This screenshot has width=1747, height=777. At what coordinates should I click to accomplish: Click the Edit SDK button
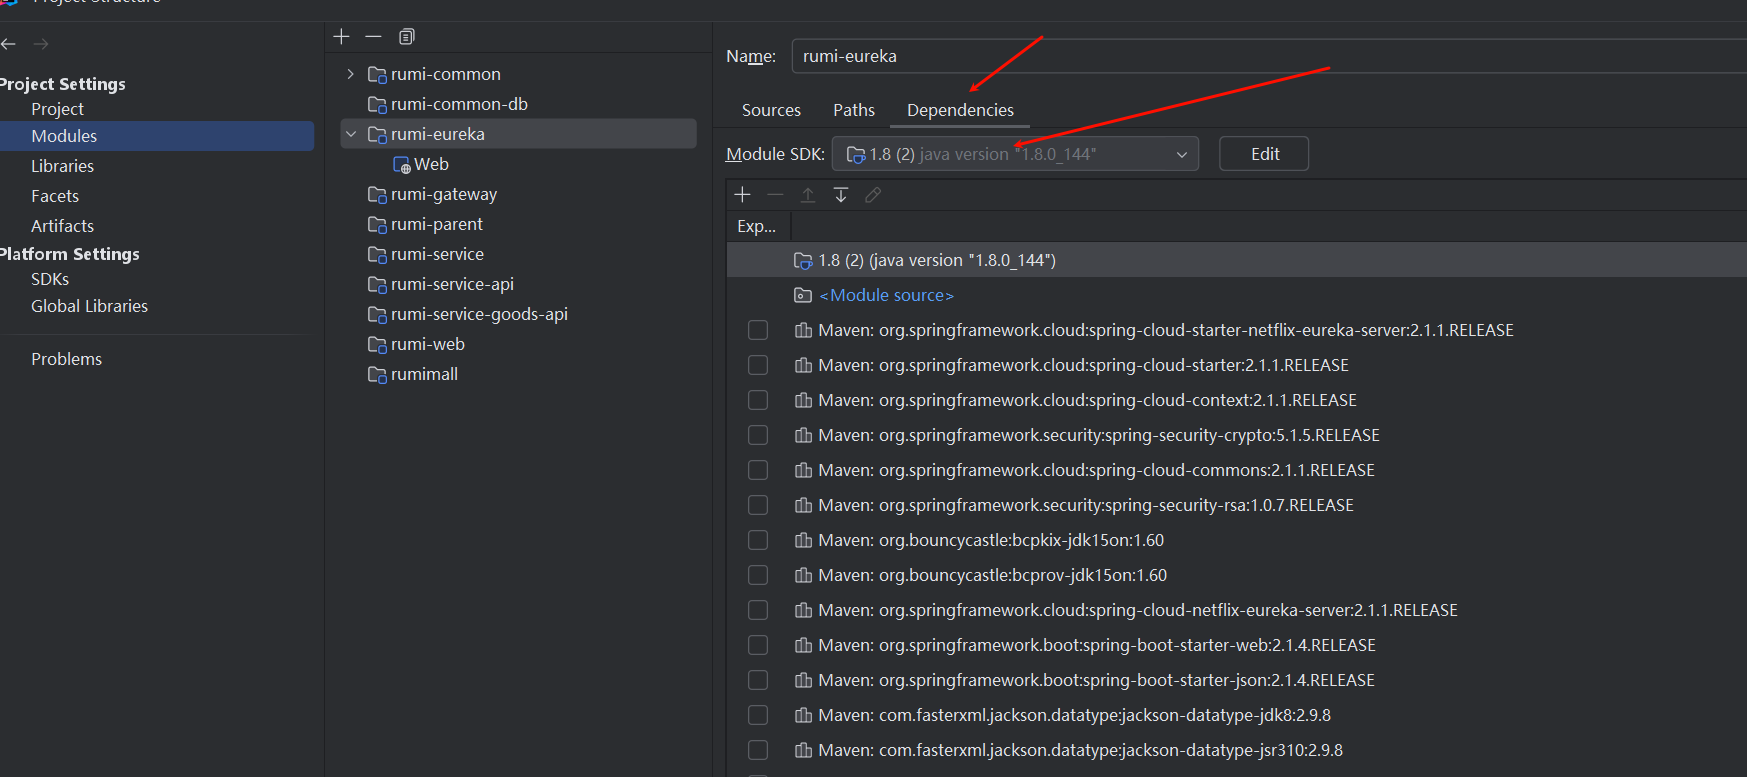(x=1264, y=154)
